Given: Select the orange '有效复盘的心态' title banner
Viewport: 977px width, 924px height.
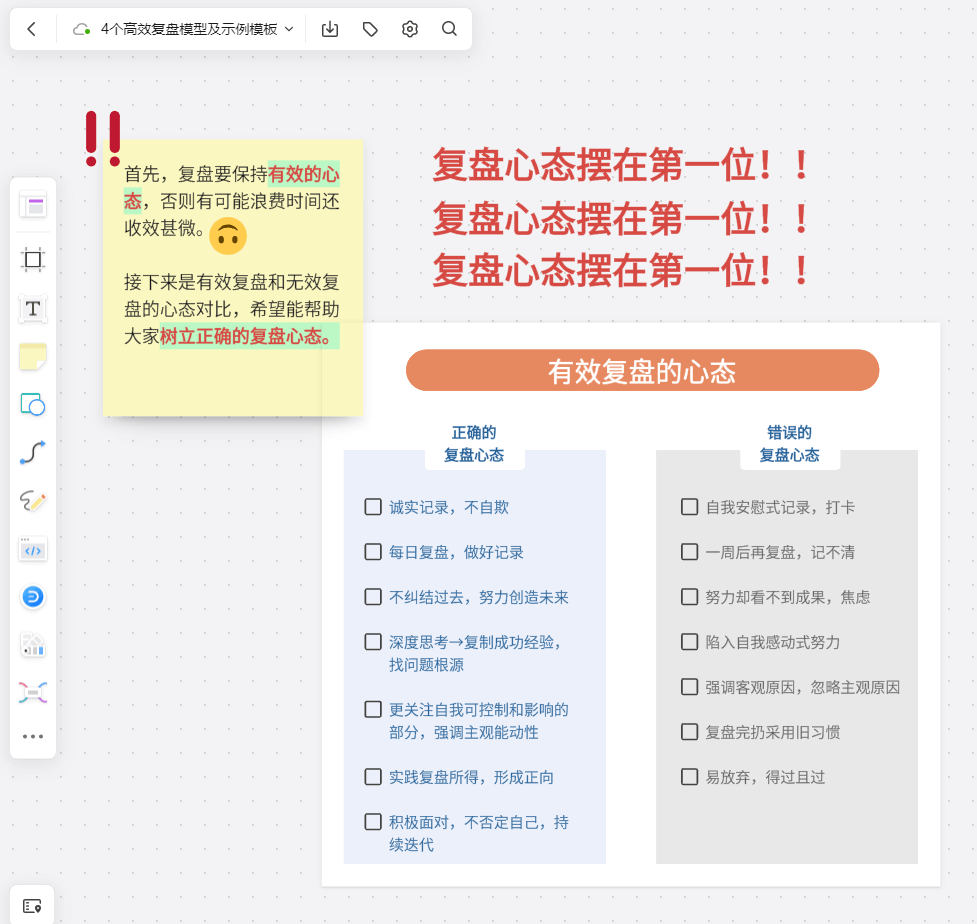Looking at the screenshot, I should tap(642, 371).
